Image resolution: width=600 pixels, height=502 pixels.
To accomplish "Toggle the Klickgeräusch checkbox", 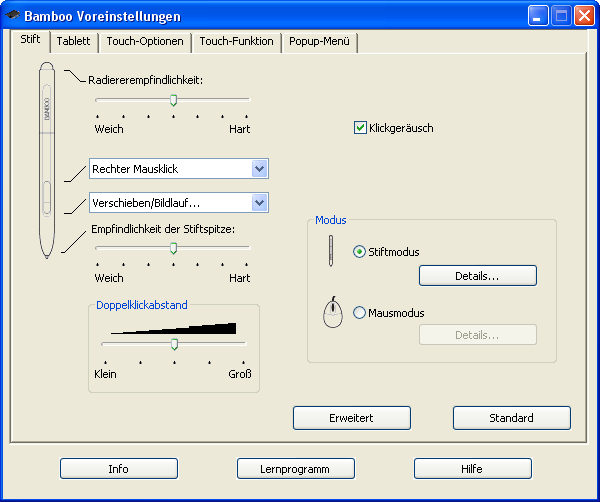I will coord(361,128).
